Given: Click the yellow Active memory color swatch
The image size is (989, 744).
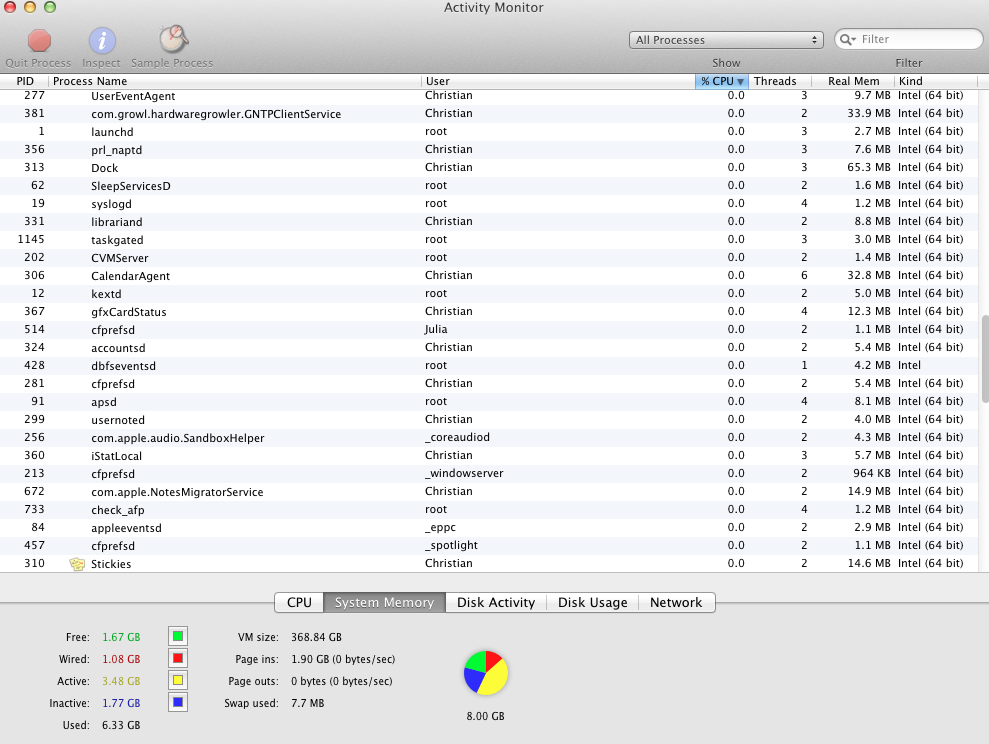Looking at the screenshot, I should point(178,680).
